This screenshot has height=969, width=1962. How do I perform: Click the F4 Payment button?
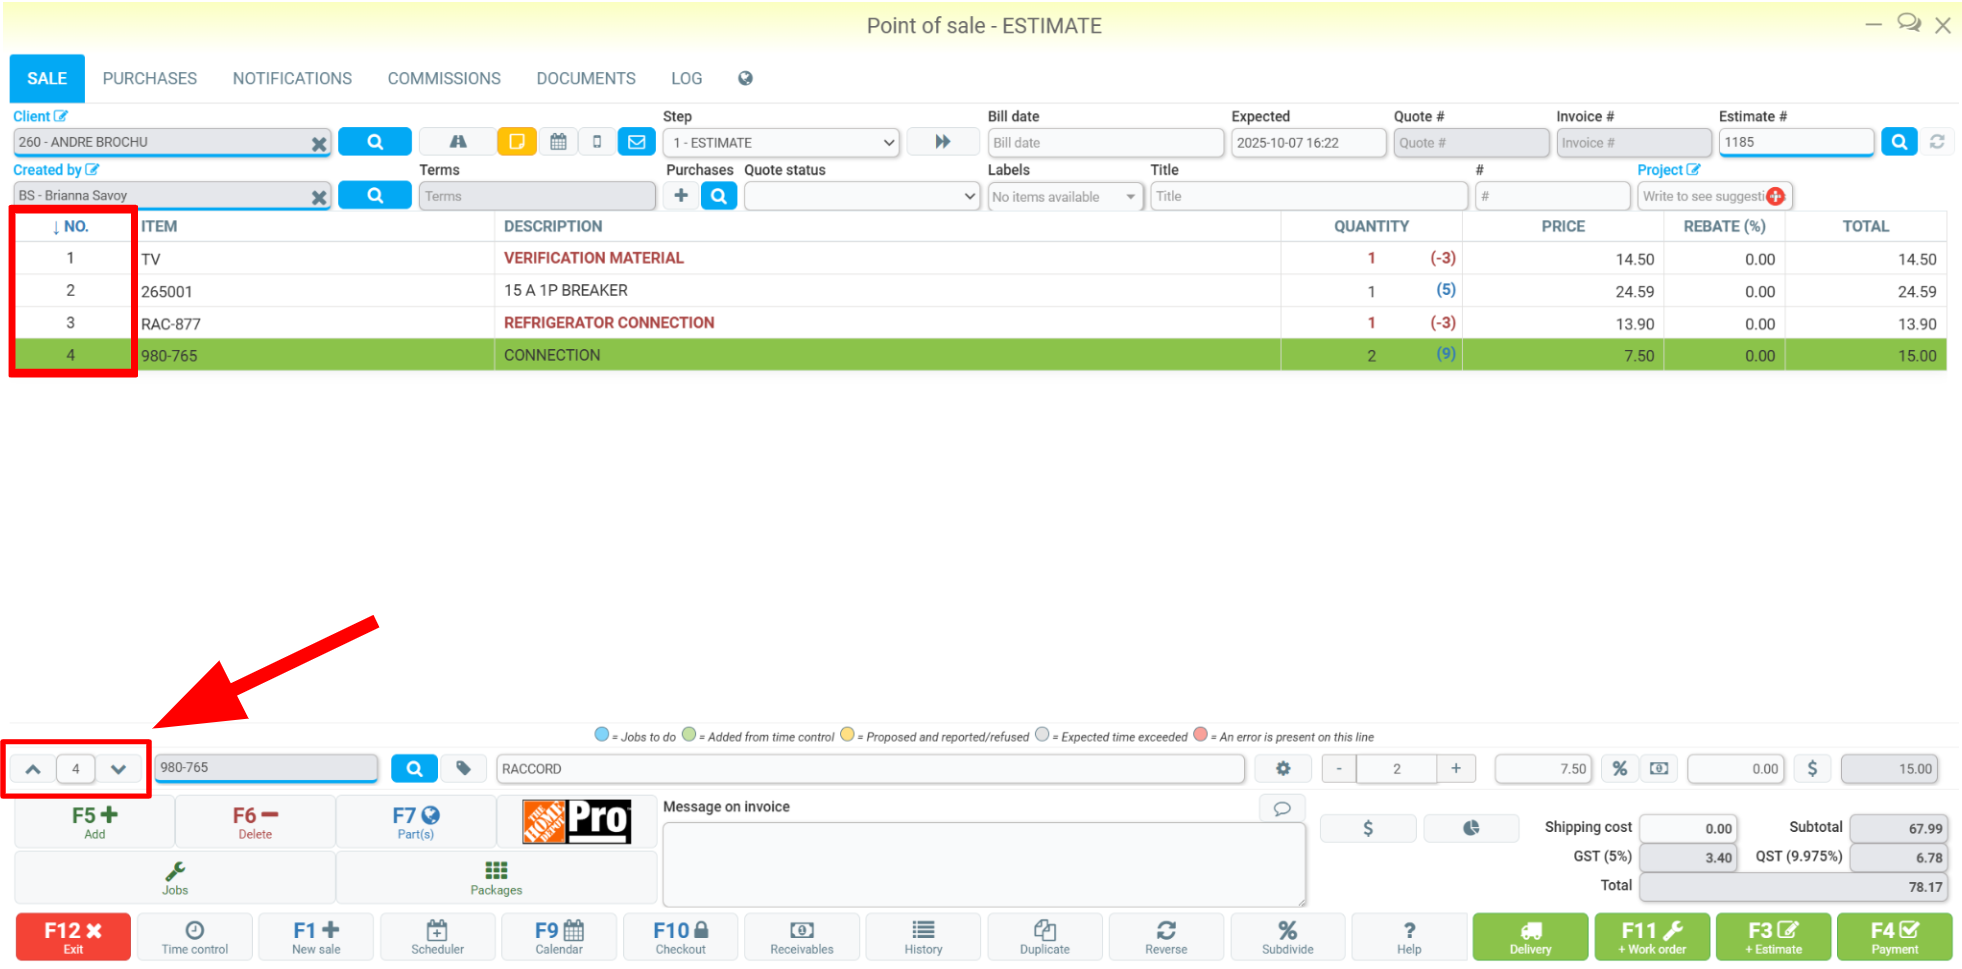1894,937
